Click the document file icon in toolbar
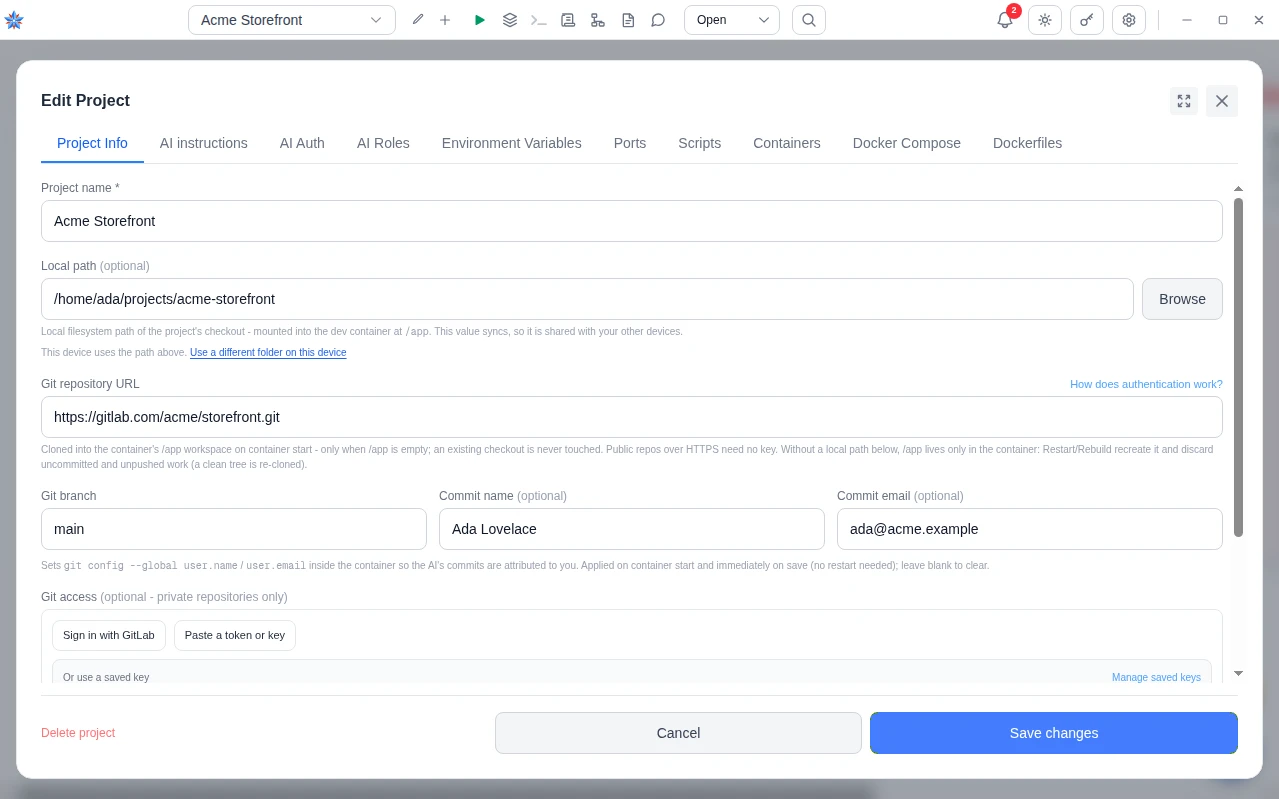The image size is (1279, 799). tap(628, 20)
